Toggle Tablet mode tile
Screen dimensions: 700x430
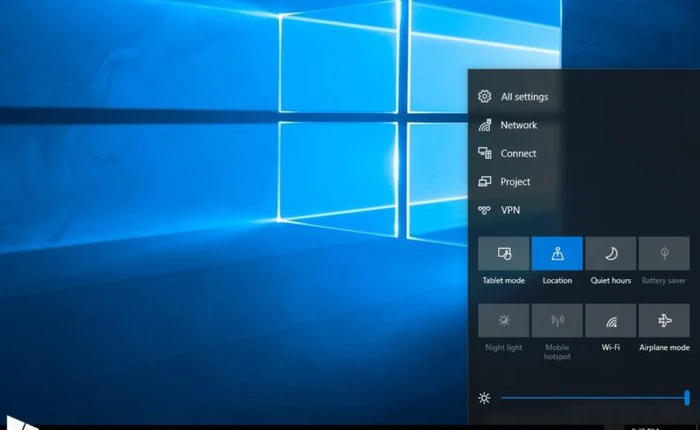[504, 254]
